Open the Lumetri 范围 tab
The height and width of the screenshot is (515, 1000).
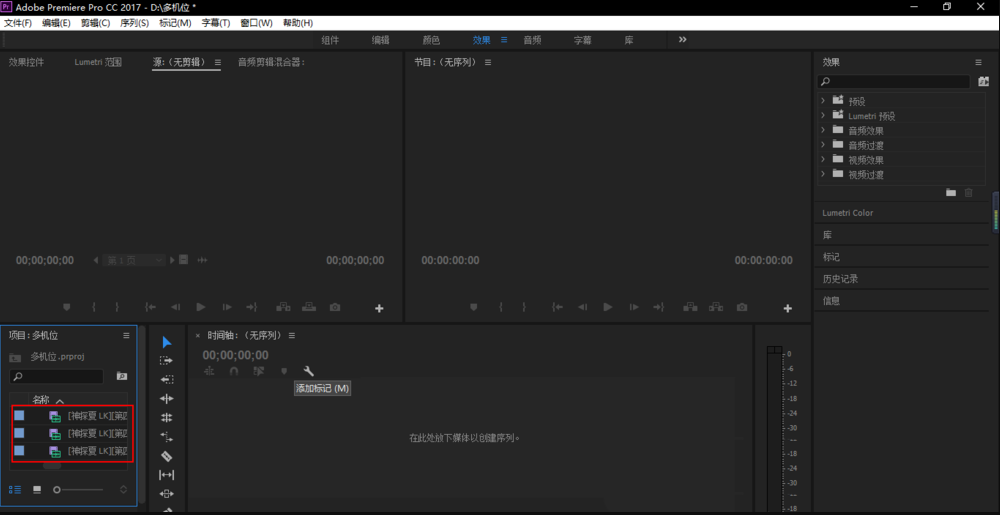pos(98,62)
